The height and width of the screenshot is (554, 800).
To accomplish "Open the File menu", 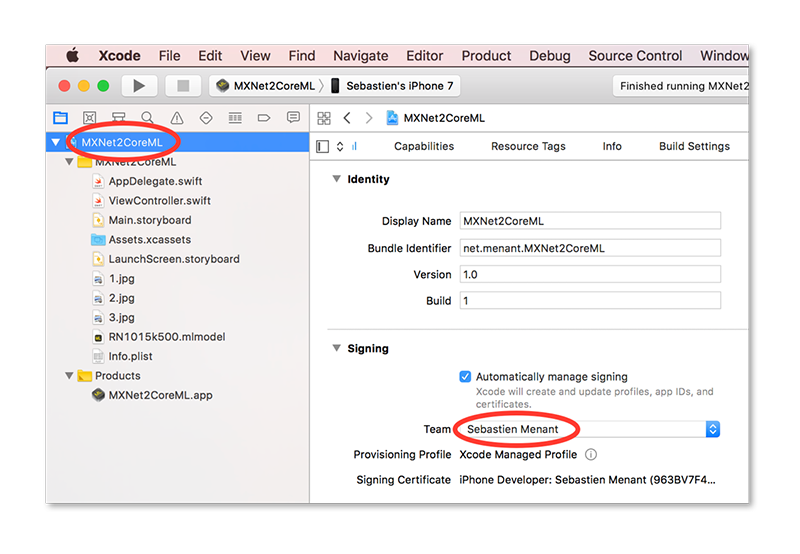I will tap(169, 56).
